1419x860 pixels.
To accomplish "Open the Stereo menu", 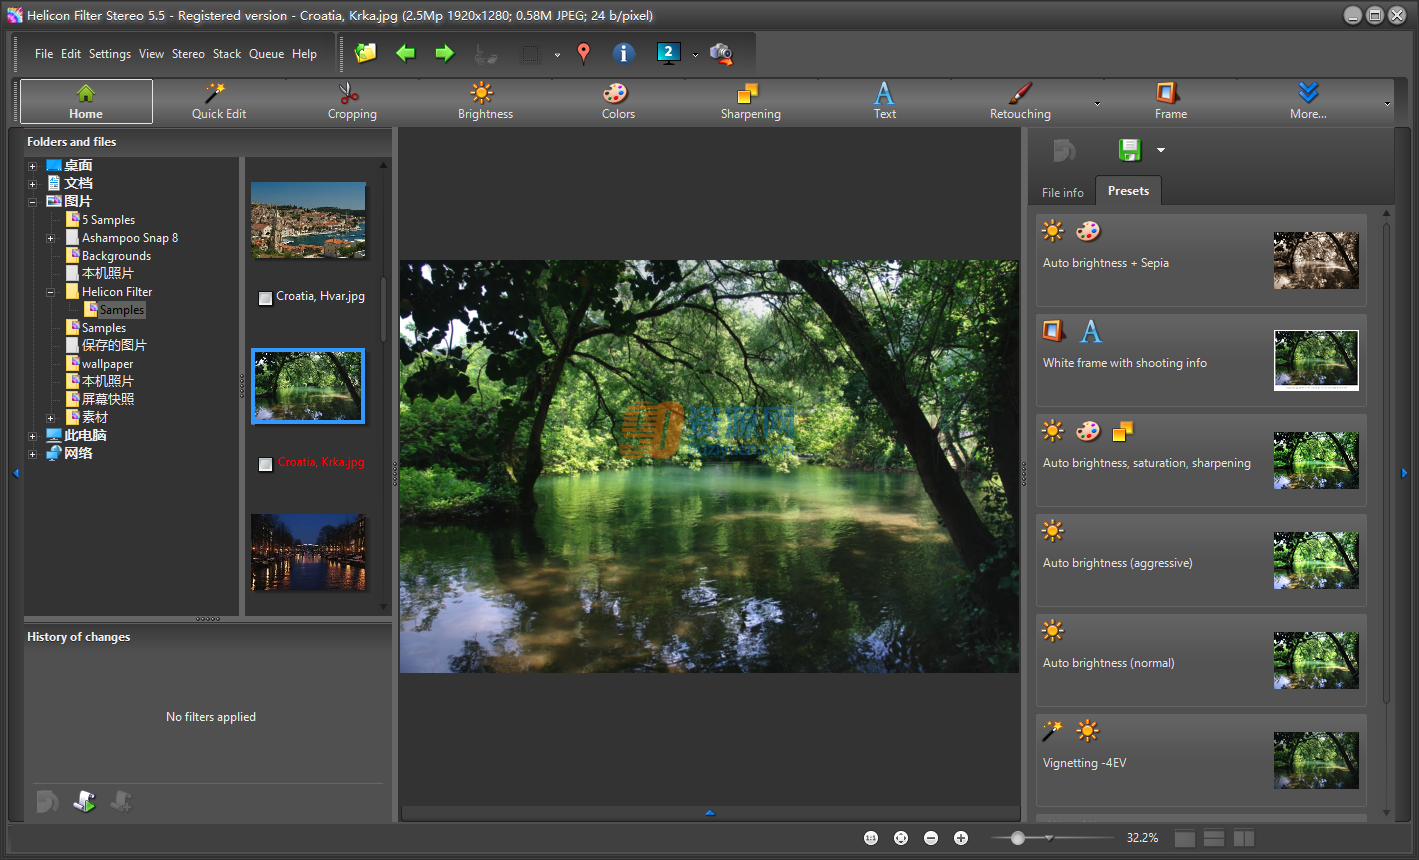I will (188, 54).
